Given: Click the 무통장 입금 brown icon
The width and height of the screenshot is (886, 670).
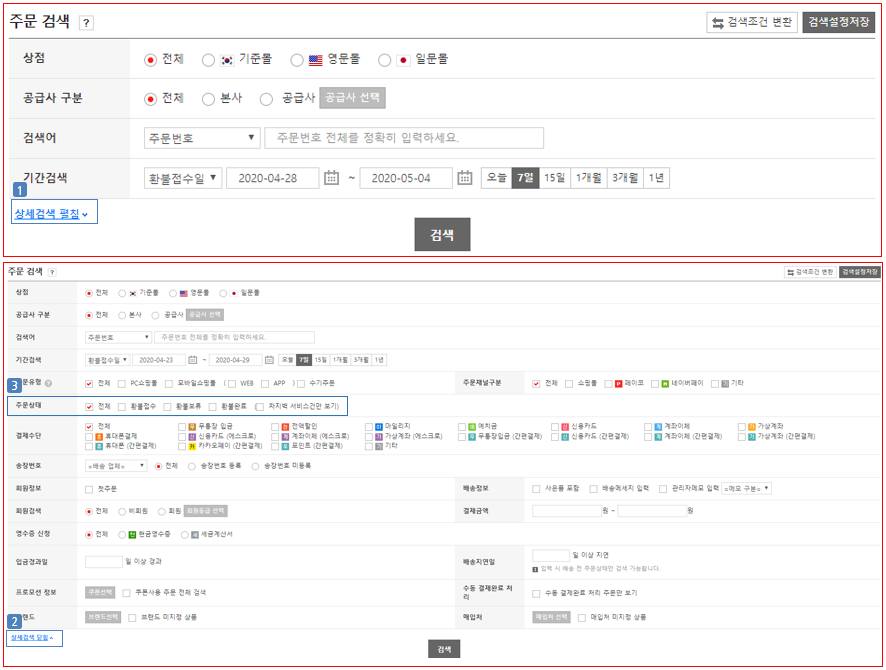Looking at the screenshot, I should [x=192, y=427].
